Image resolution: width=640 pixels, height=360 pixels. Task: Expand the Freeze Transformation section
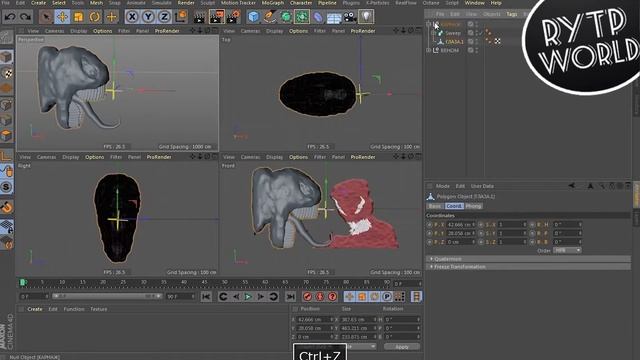tap(529, 267)
